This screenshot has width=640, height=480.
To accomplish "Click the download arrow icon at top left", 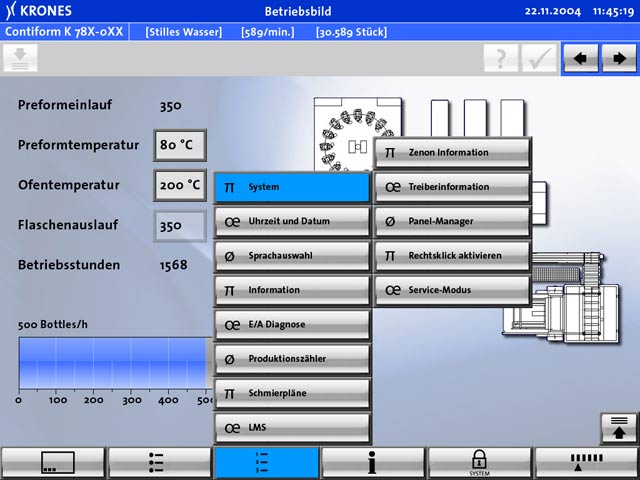I will coord(21,58).
